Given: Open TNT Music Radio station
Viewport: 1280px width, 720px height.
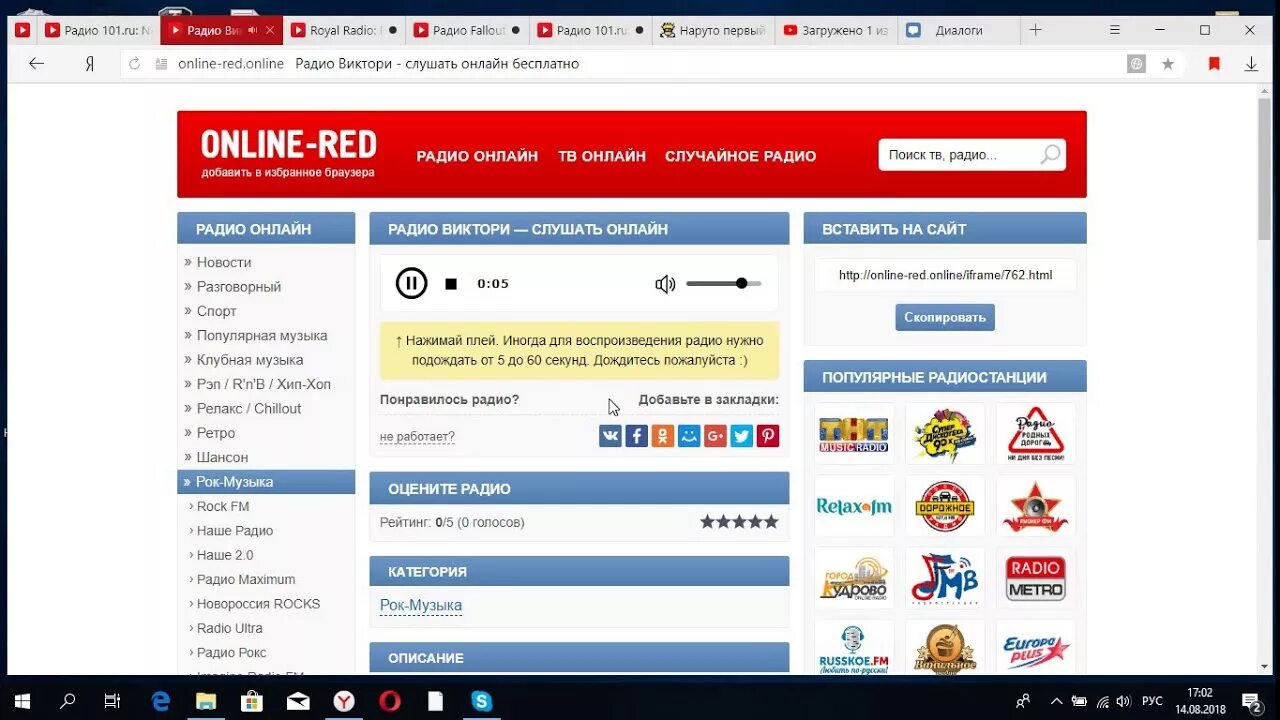Looking at the screenshot, I should [x=854, y=434].
